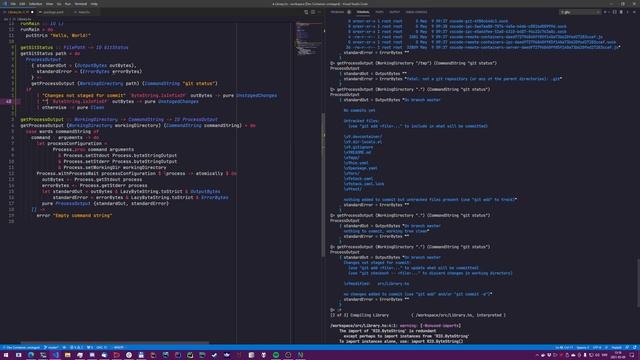Click the kill terminal trash icon
640x360 pixels.
point(621,12)
